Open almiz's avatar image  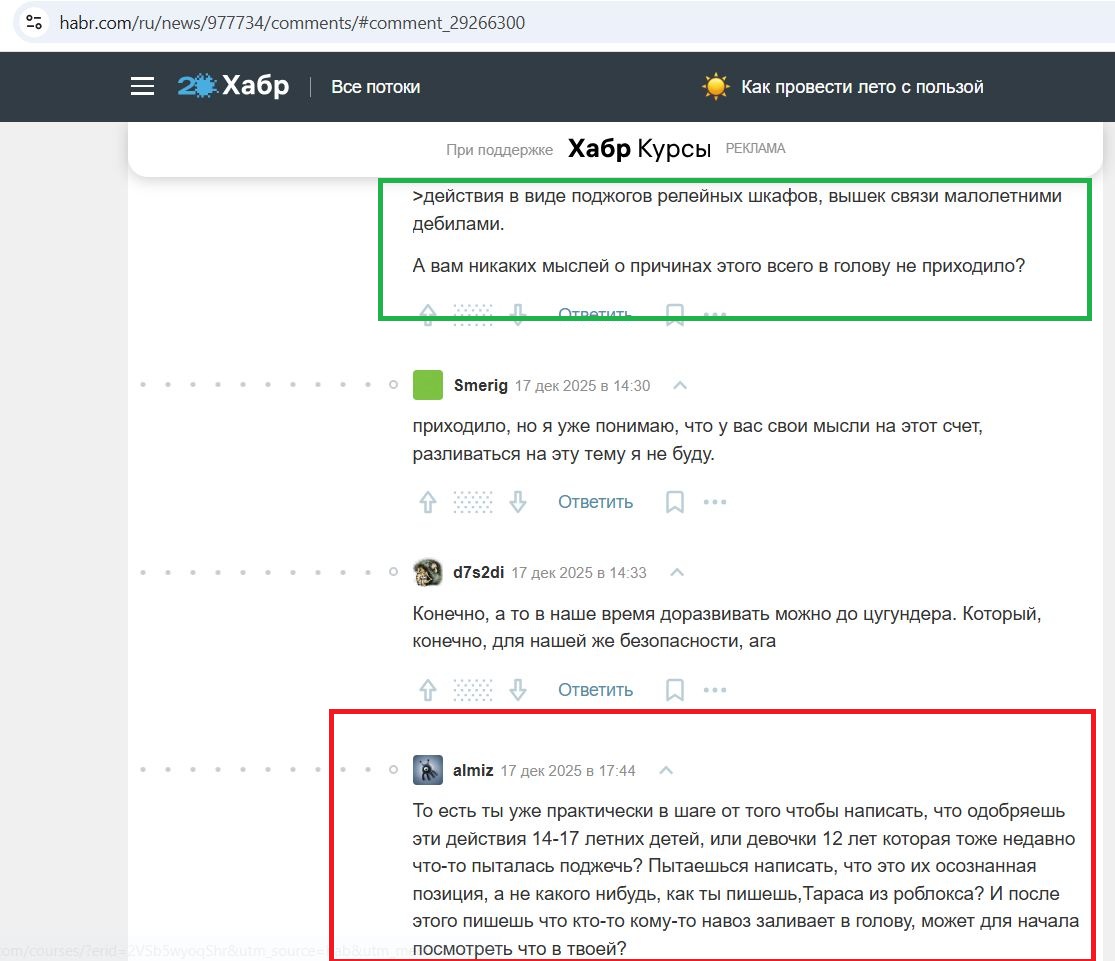(427, 770)
